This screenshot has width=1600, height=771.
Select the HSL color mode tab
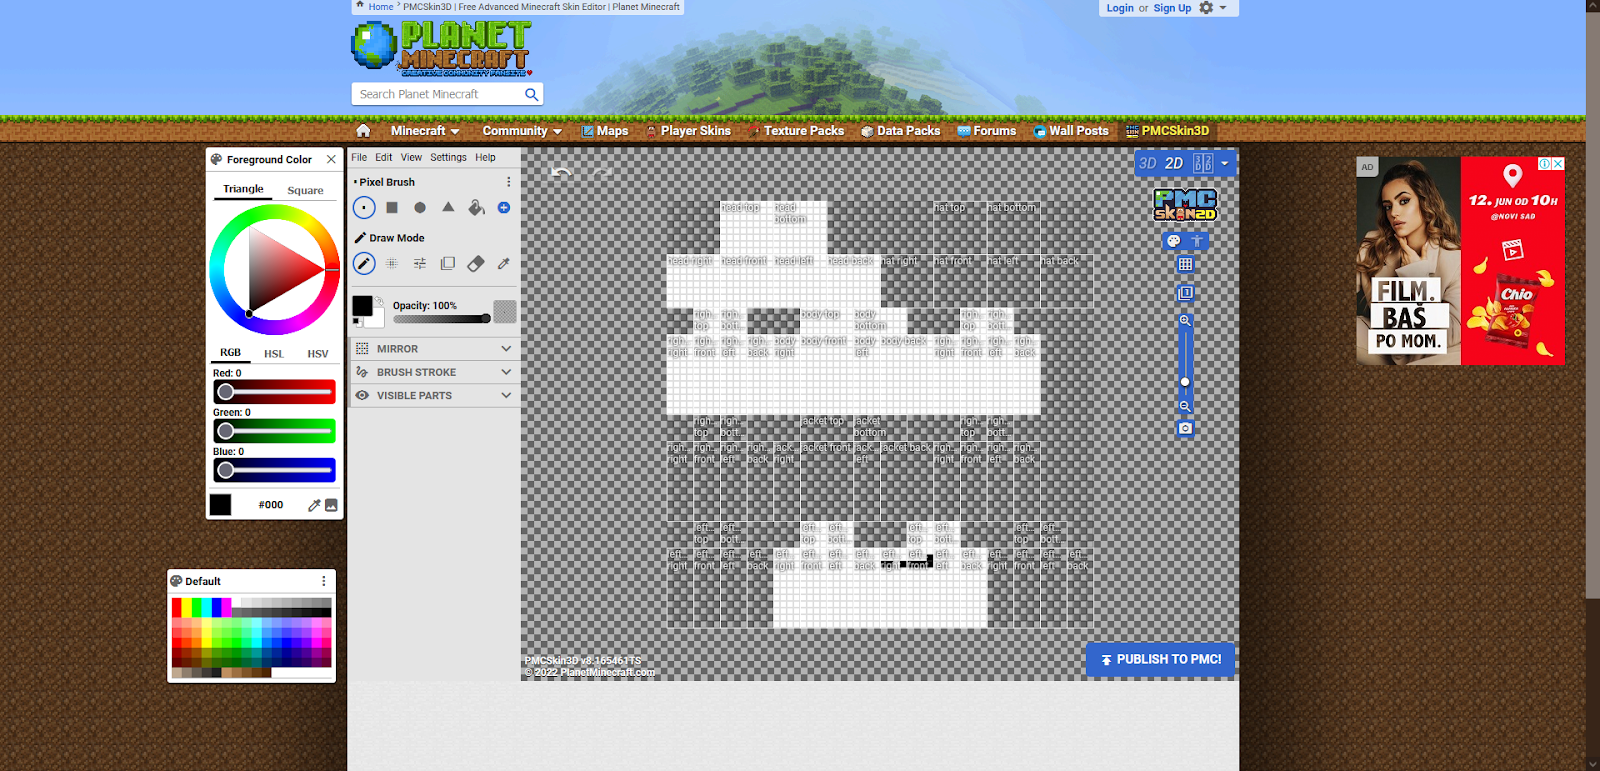[x=274, y=354]
